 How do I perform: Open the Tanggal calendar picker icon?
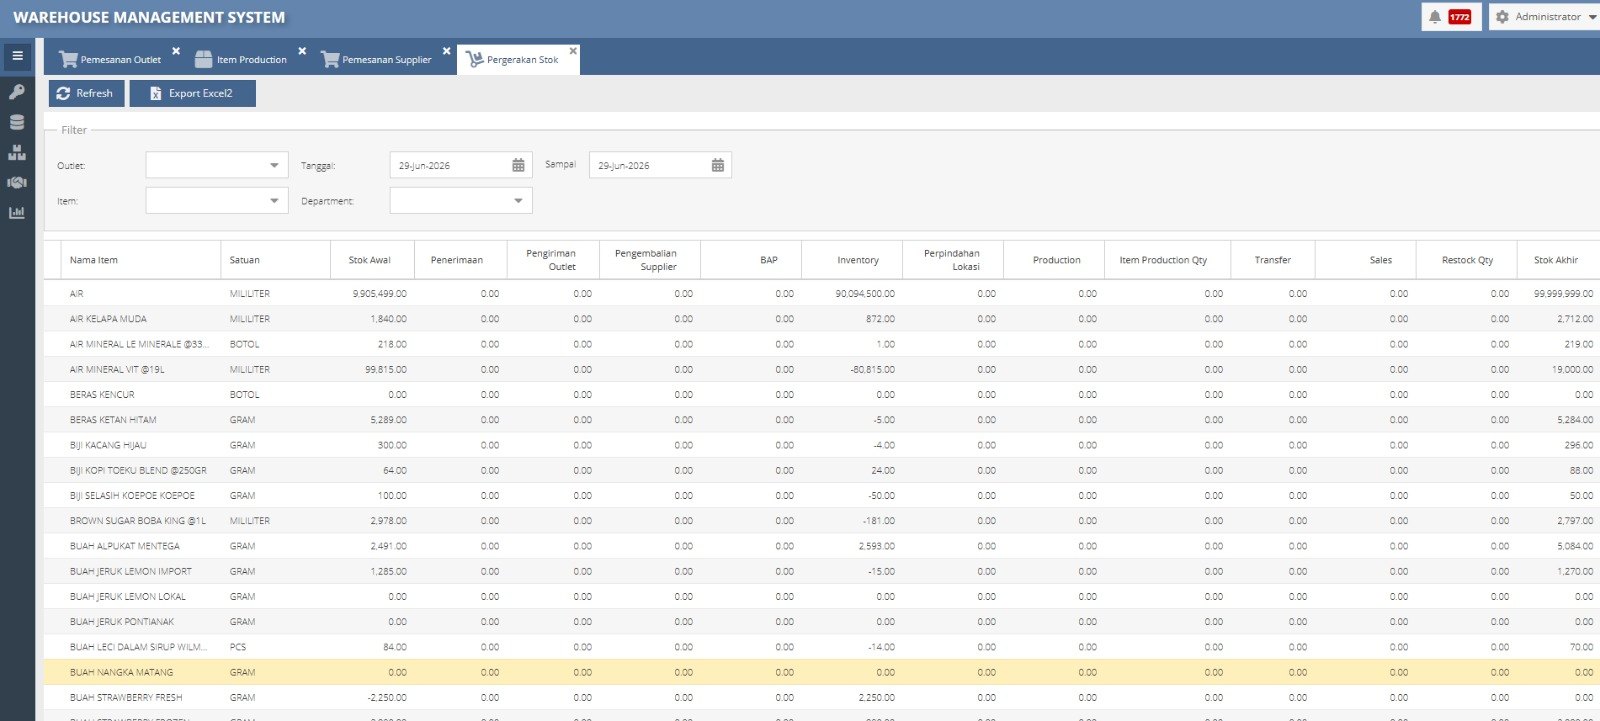[518, 165]
